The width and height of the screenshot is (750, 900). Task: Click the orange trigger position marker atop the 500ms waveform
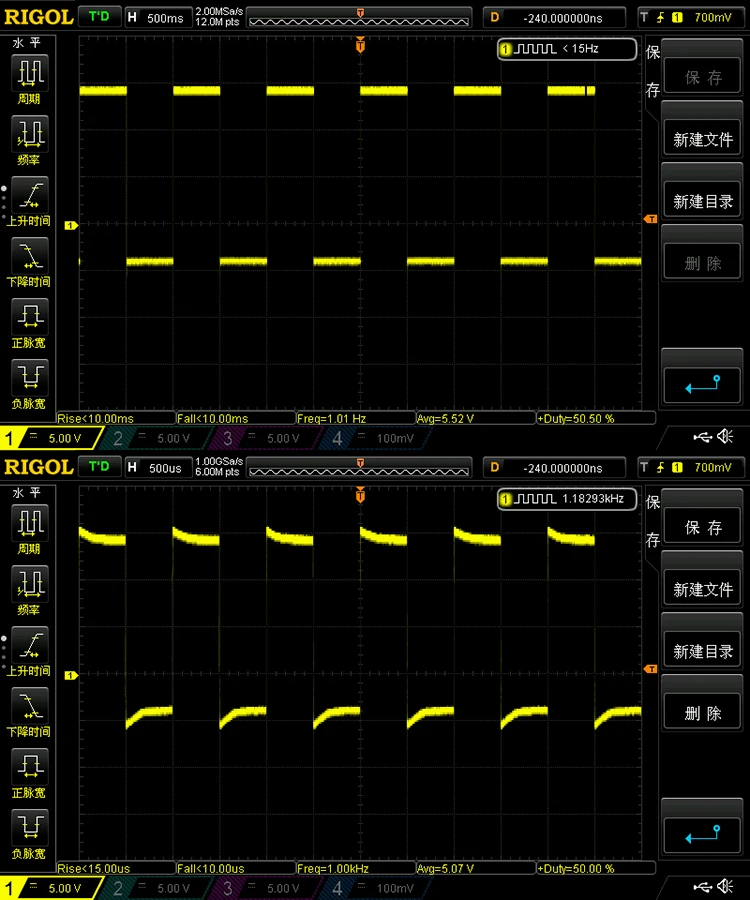pyautogui.click(x=360, y=45)
